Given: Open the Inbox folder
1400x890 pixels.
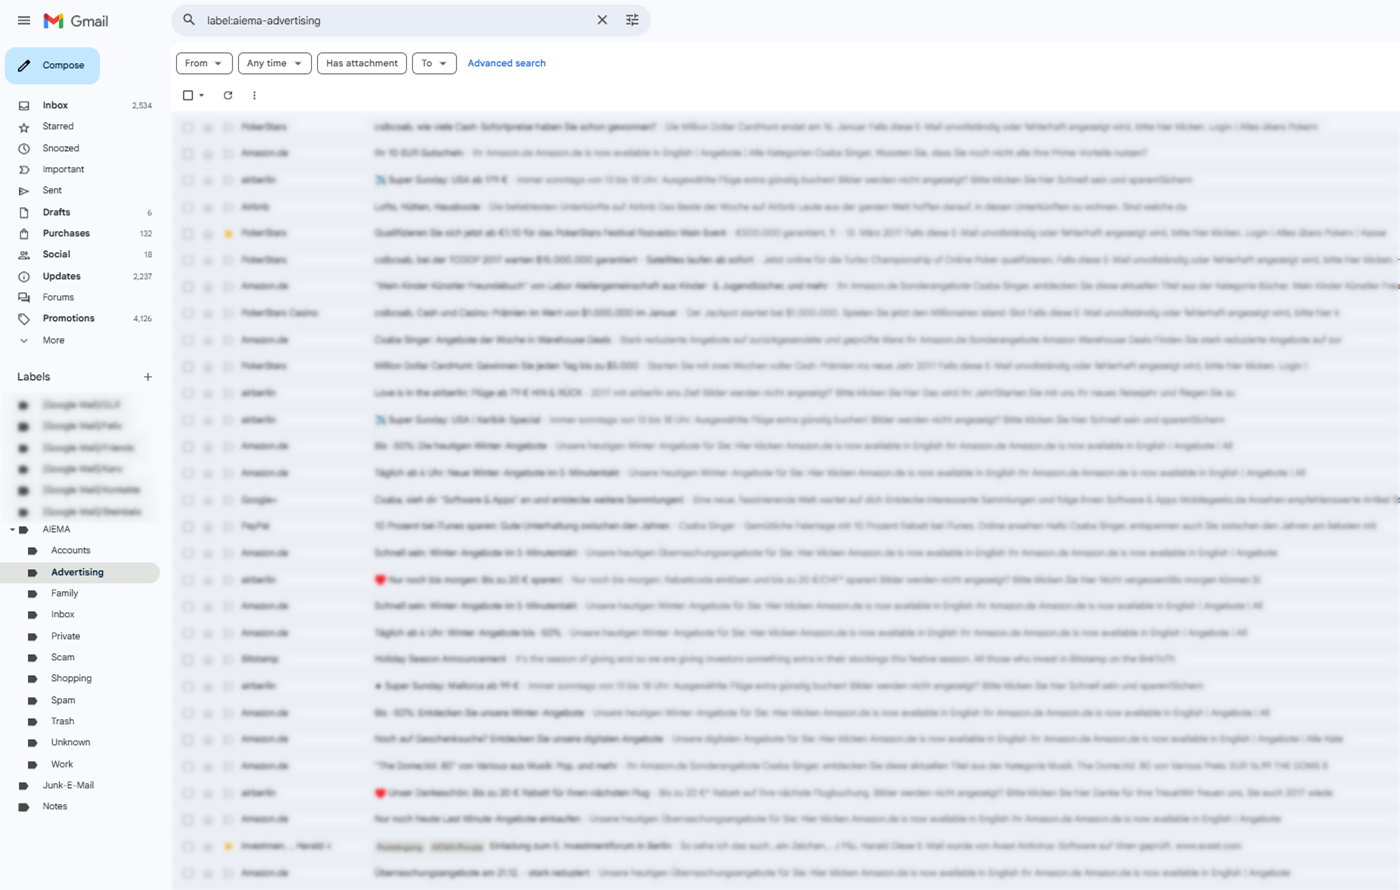Looking at the screenshot, I should tap(55, 105).
